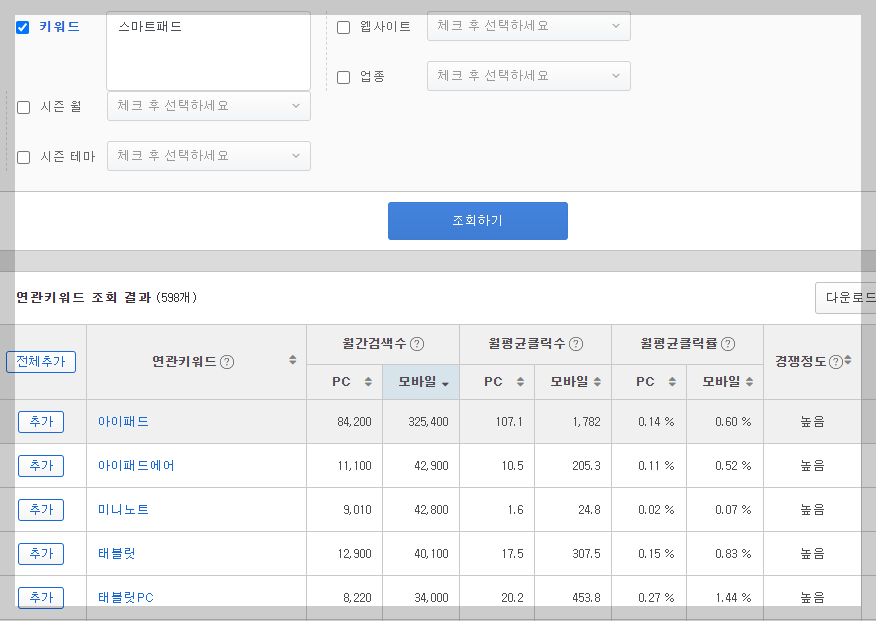Enable the 웹사이트 checkbox
This screenshot has height=621, width=876.
coord(344,27)
